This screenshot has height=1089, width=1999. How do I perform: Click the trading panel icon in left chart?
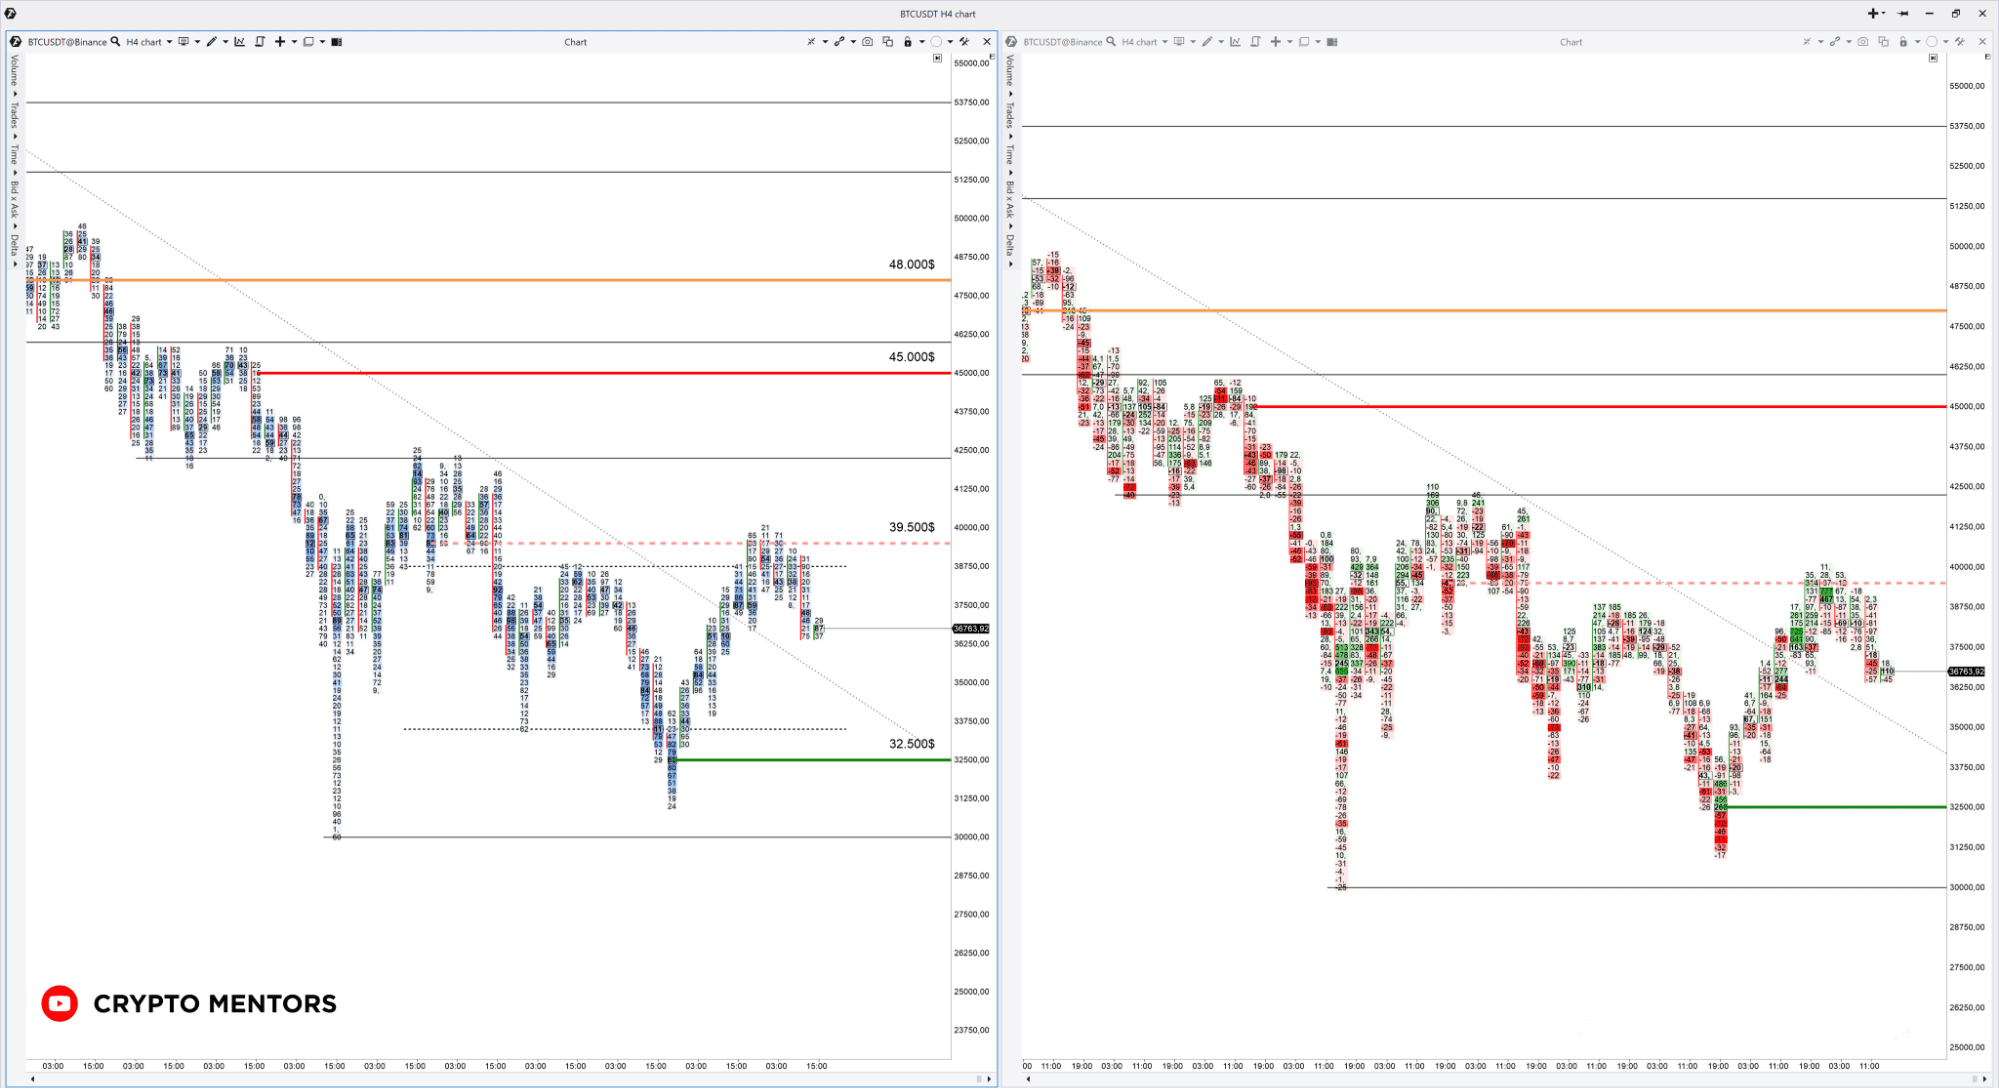pyautogui.click(x=259, y=42)
